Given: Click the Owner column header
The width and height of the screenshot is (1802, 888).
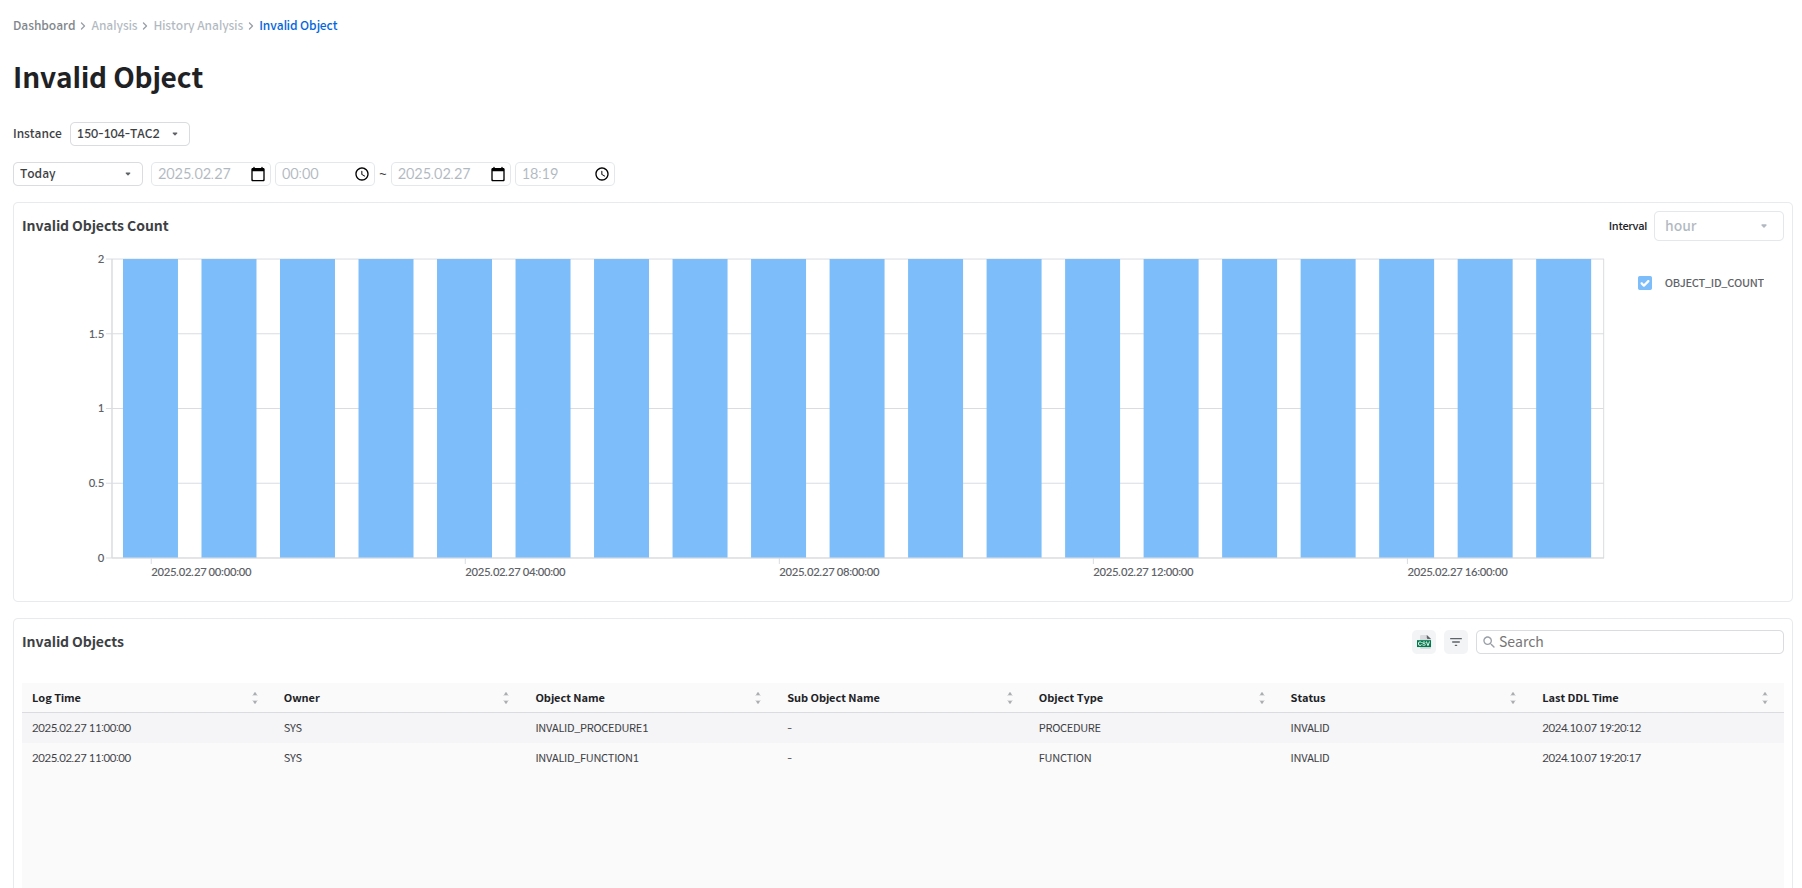Looking at the screenshot, I should (302, 698).
